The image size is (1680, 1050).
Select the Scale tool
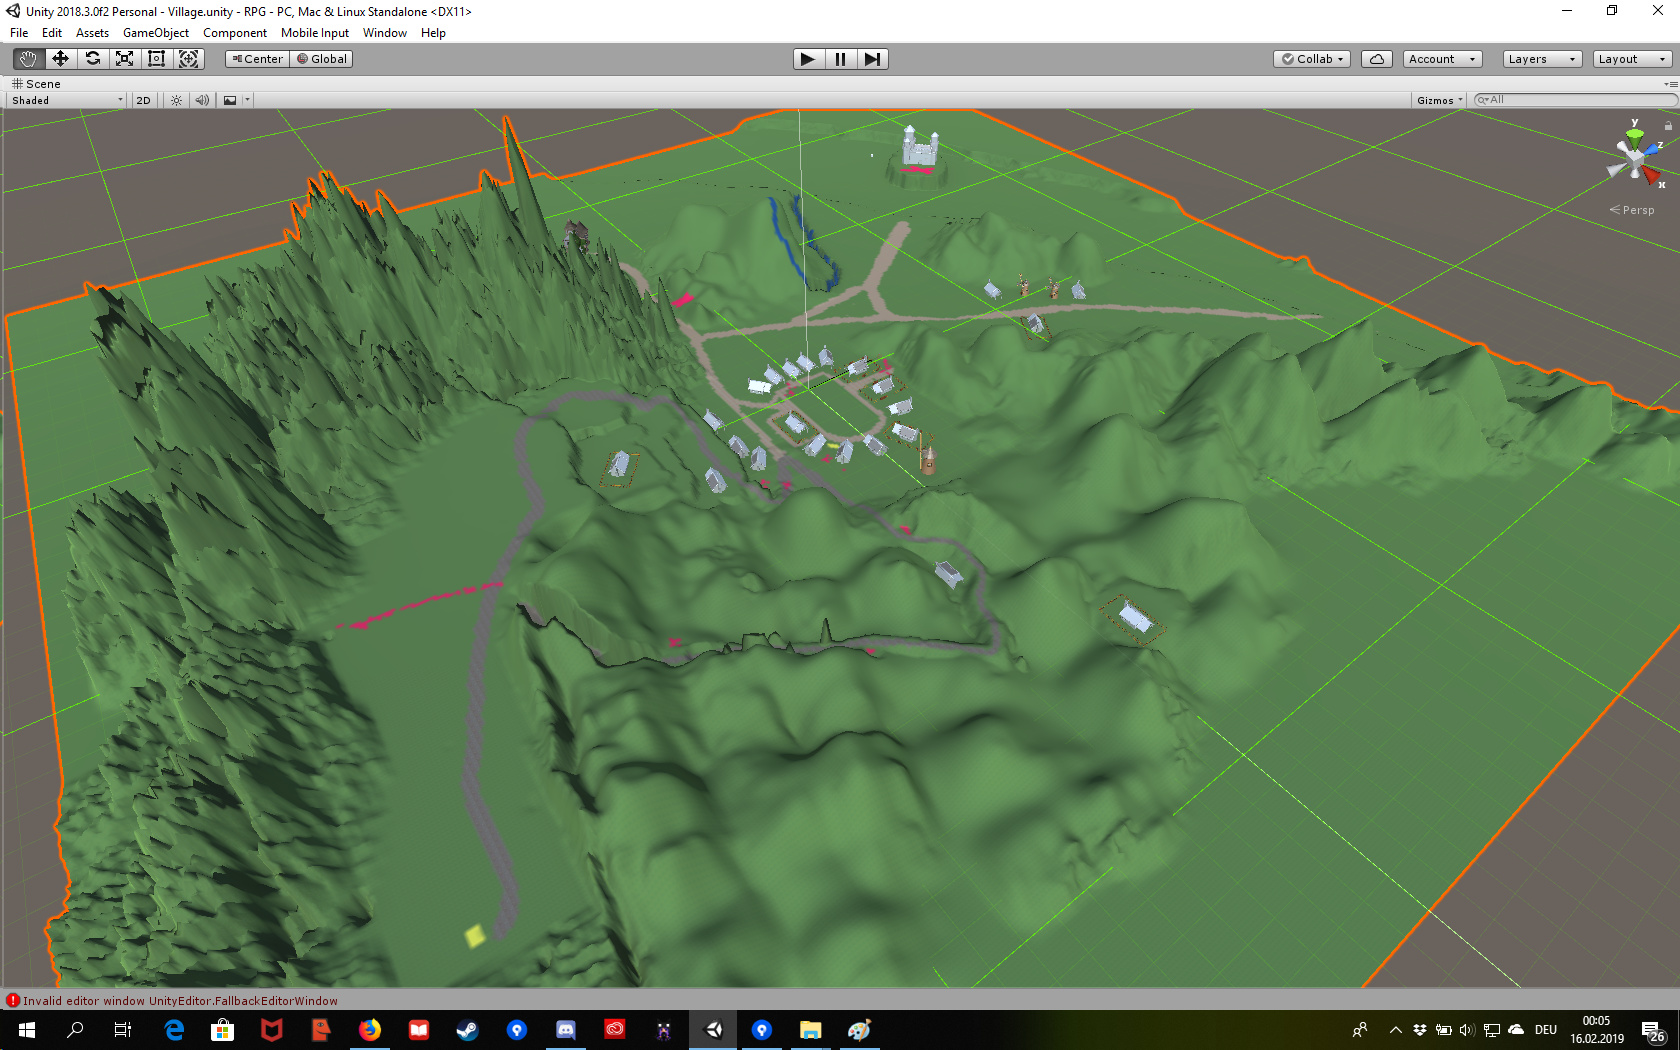(124, 59)
